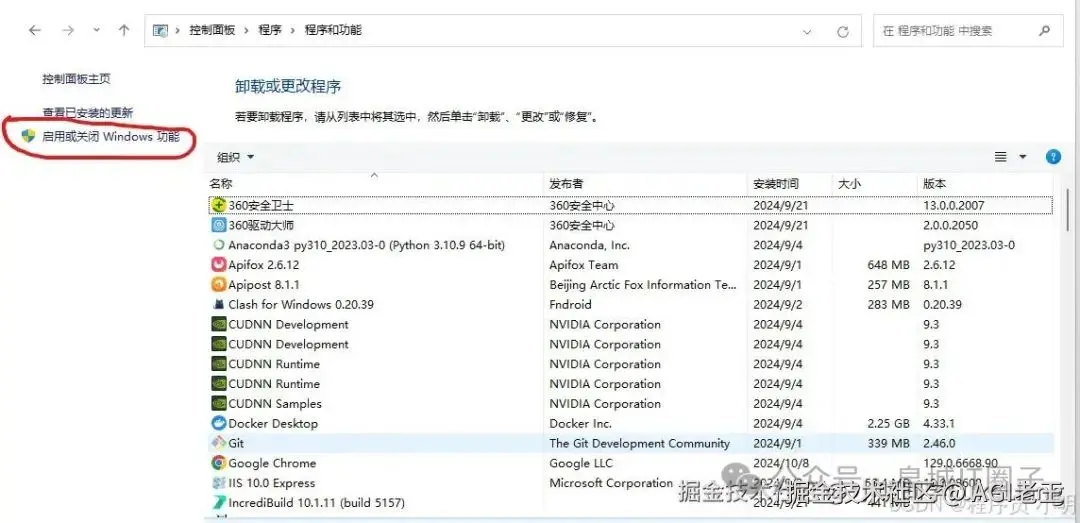The width and height of the screenshot is (1080, 523).
Task: Click the search magnifier icon
Action: [1045, 31]
